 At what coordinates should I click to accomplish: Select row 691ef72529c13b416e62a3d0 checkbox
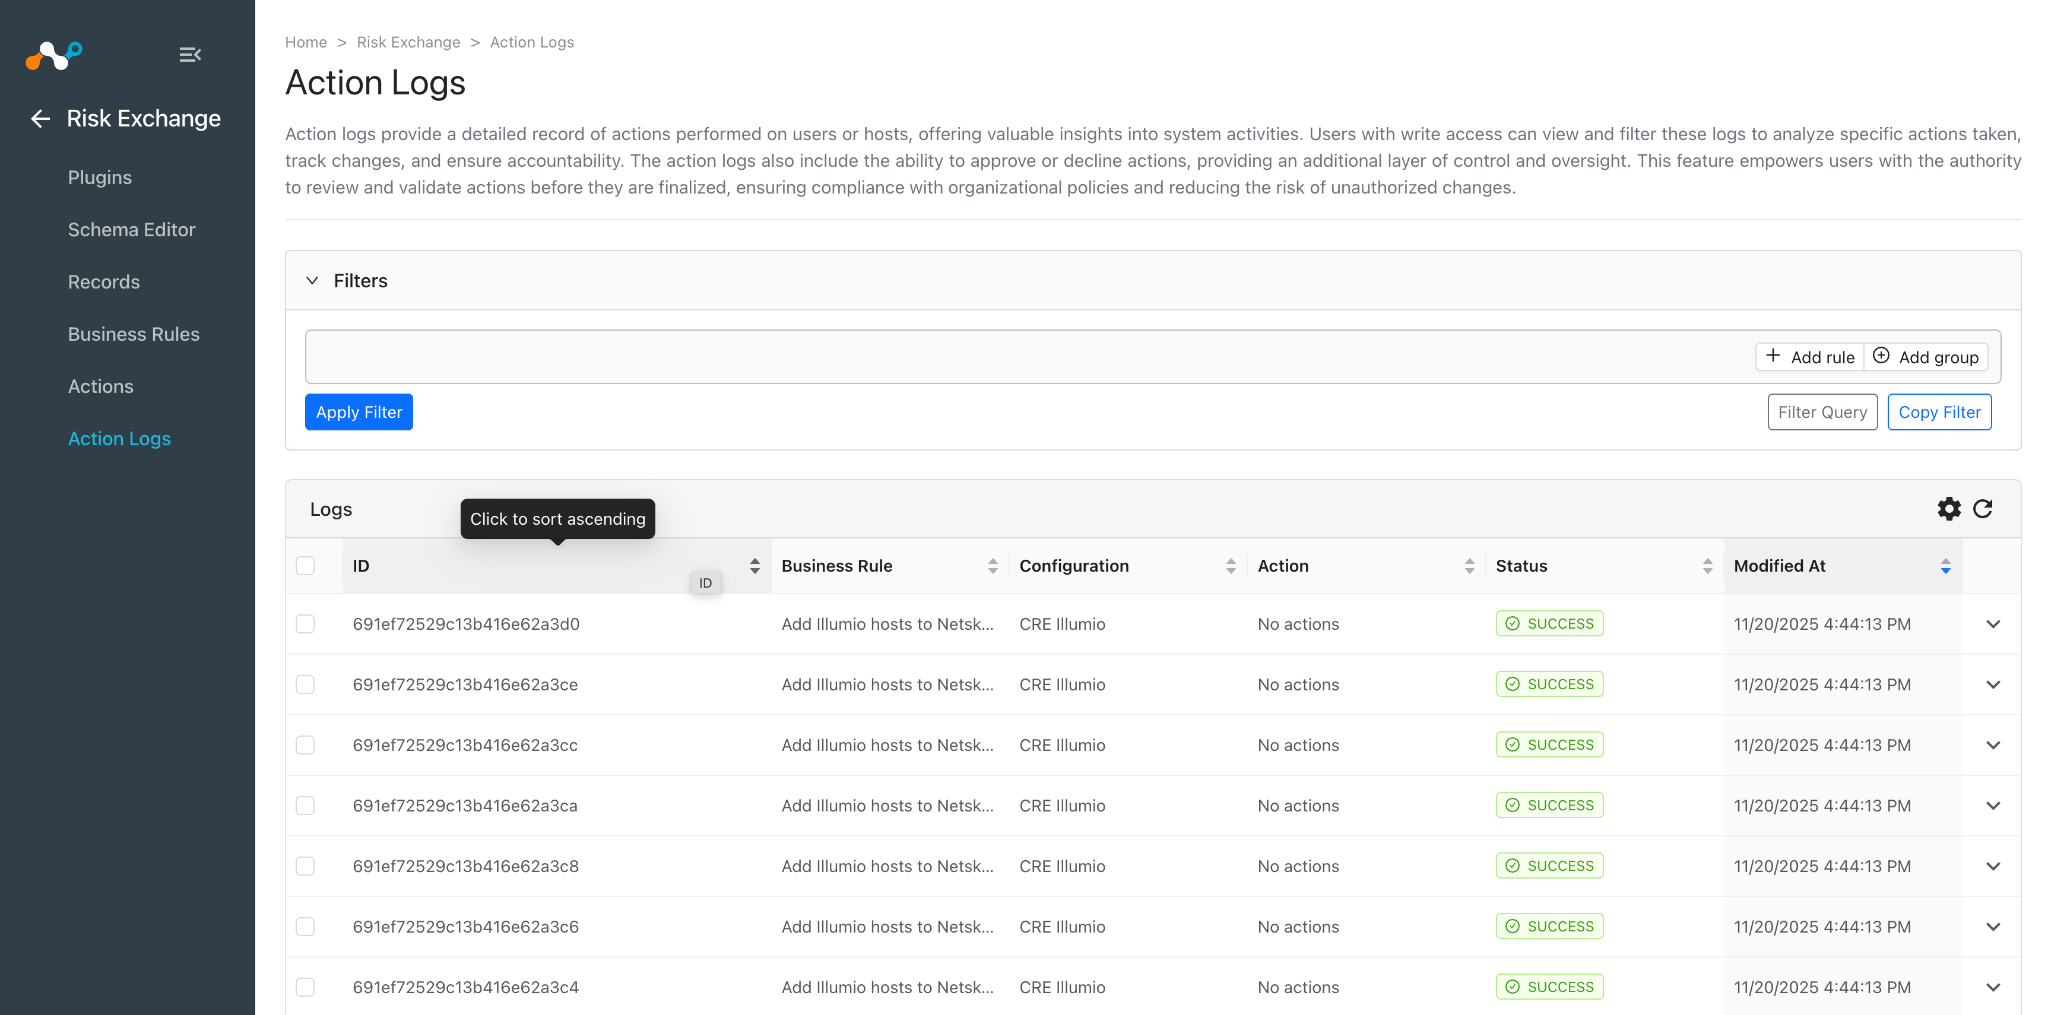click(306, 624)
